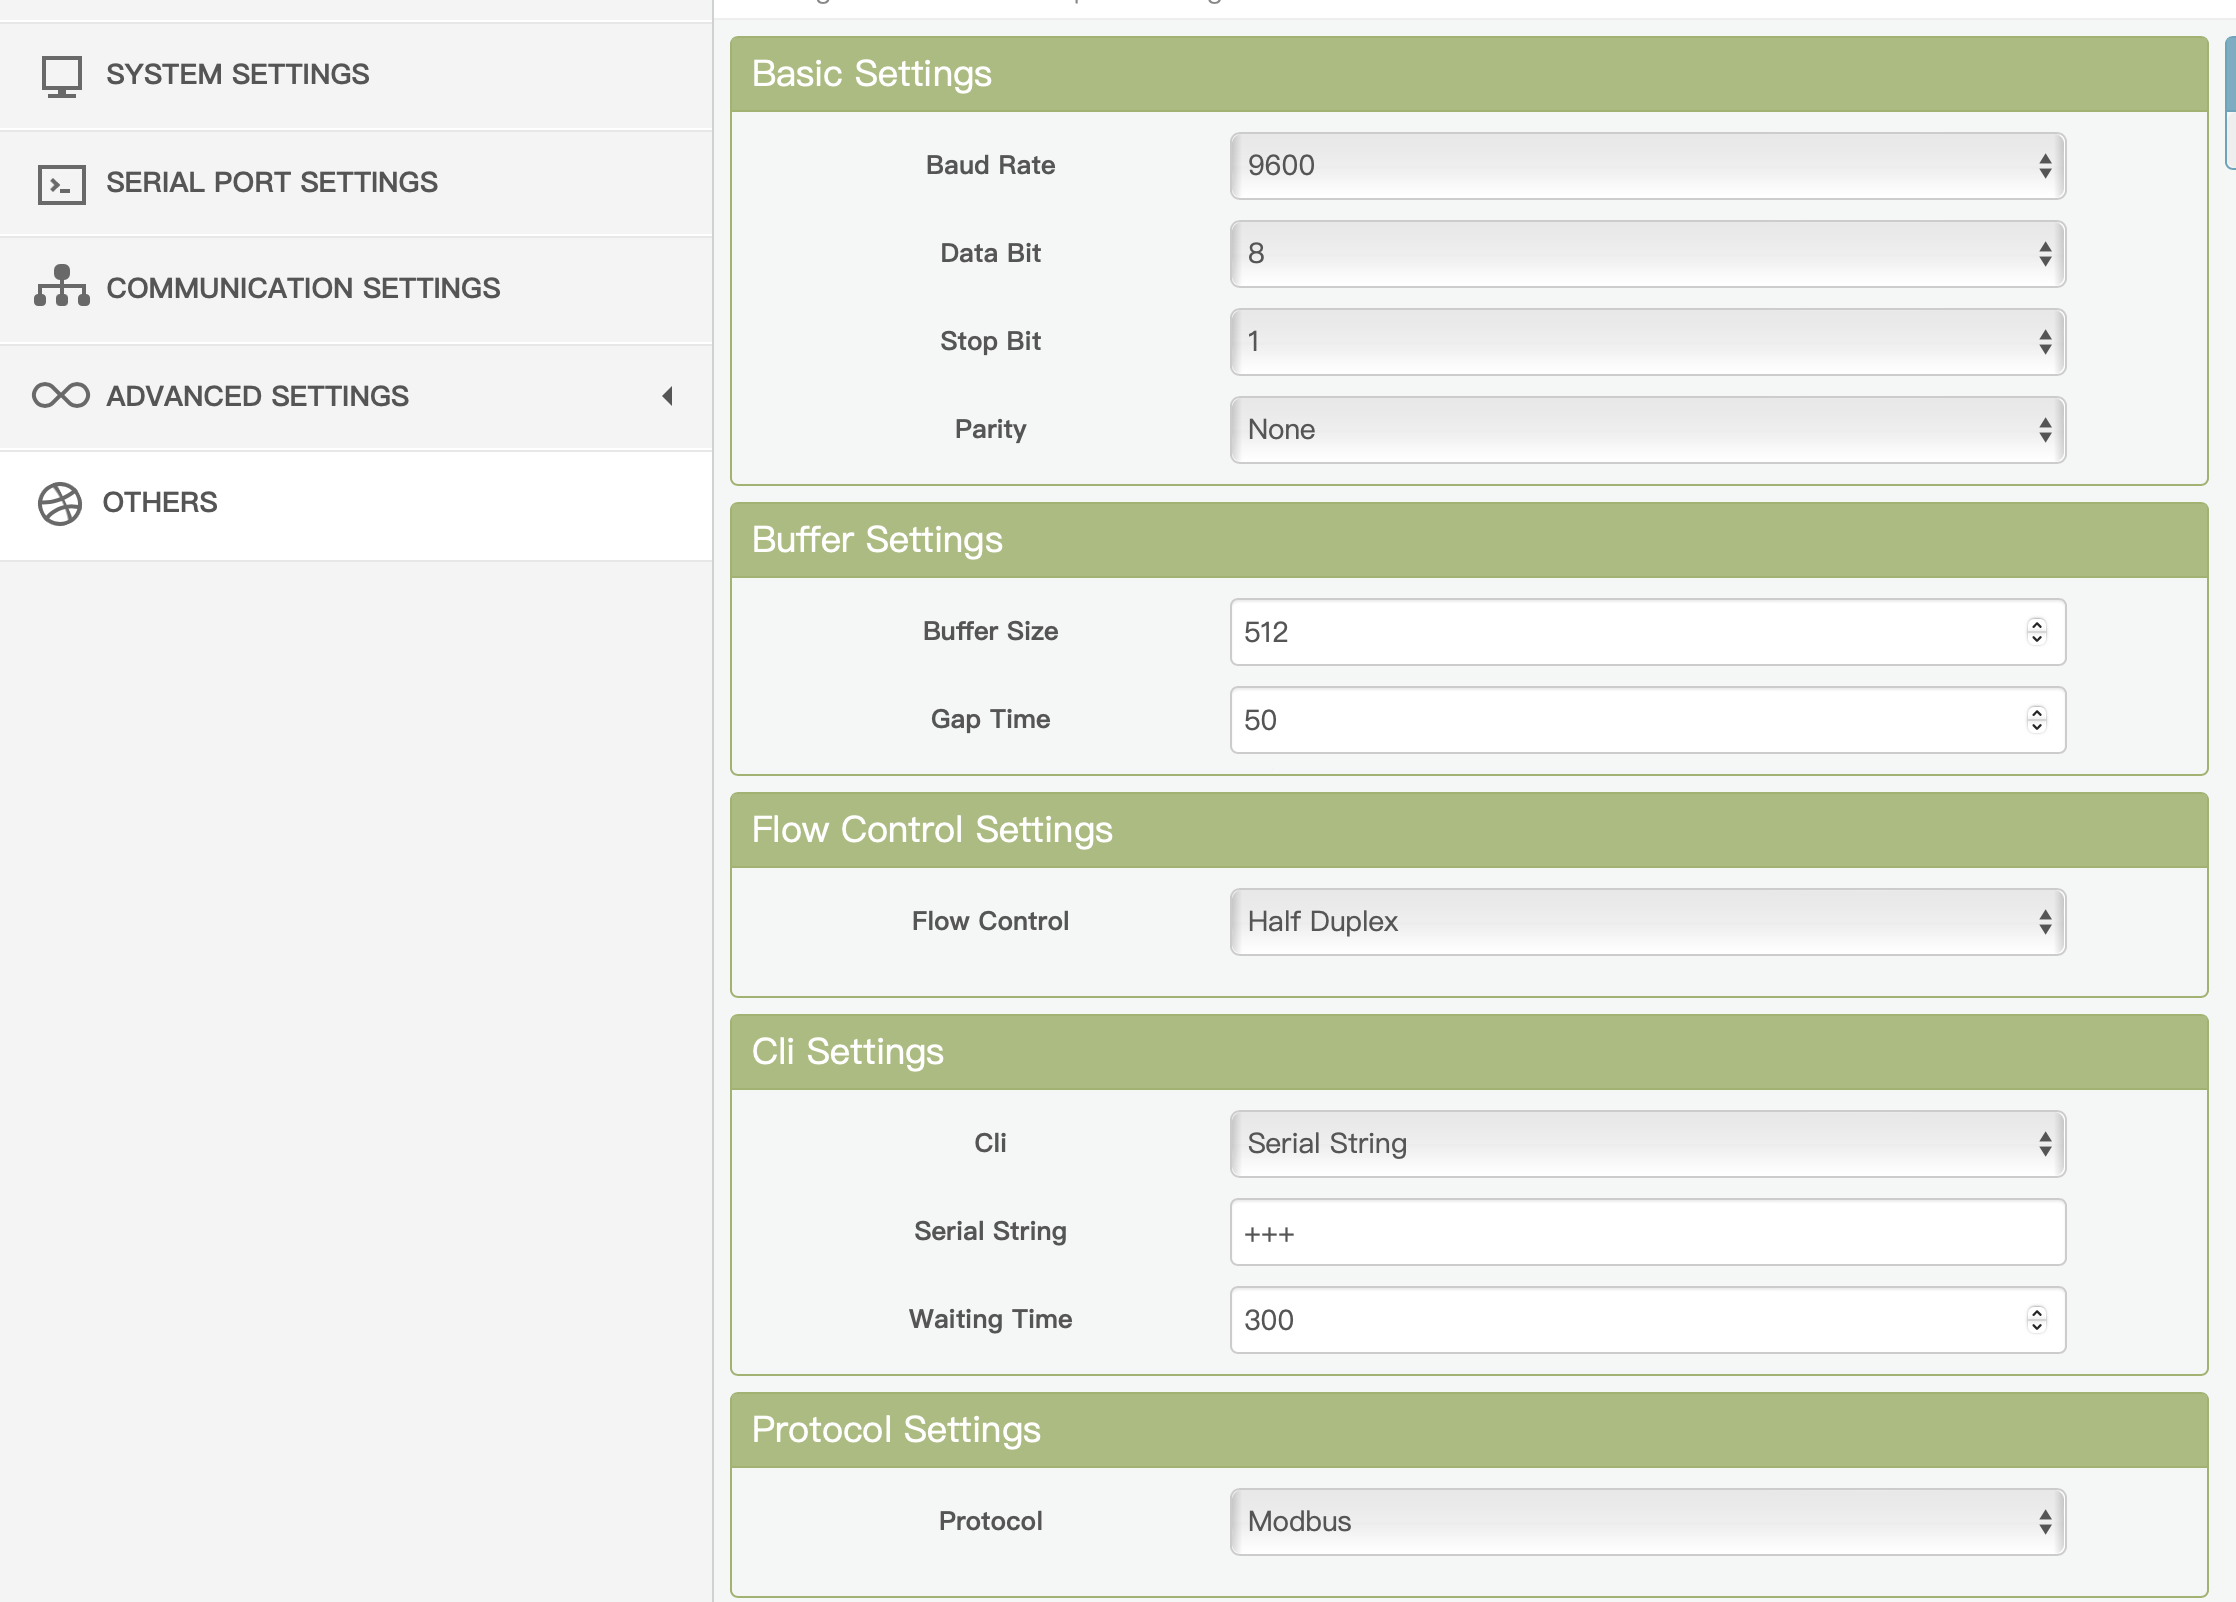
Task: Click the Advanced Settings infinity icon
Action: coord(61,396)
